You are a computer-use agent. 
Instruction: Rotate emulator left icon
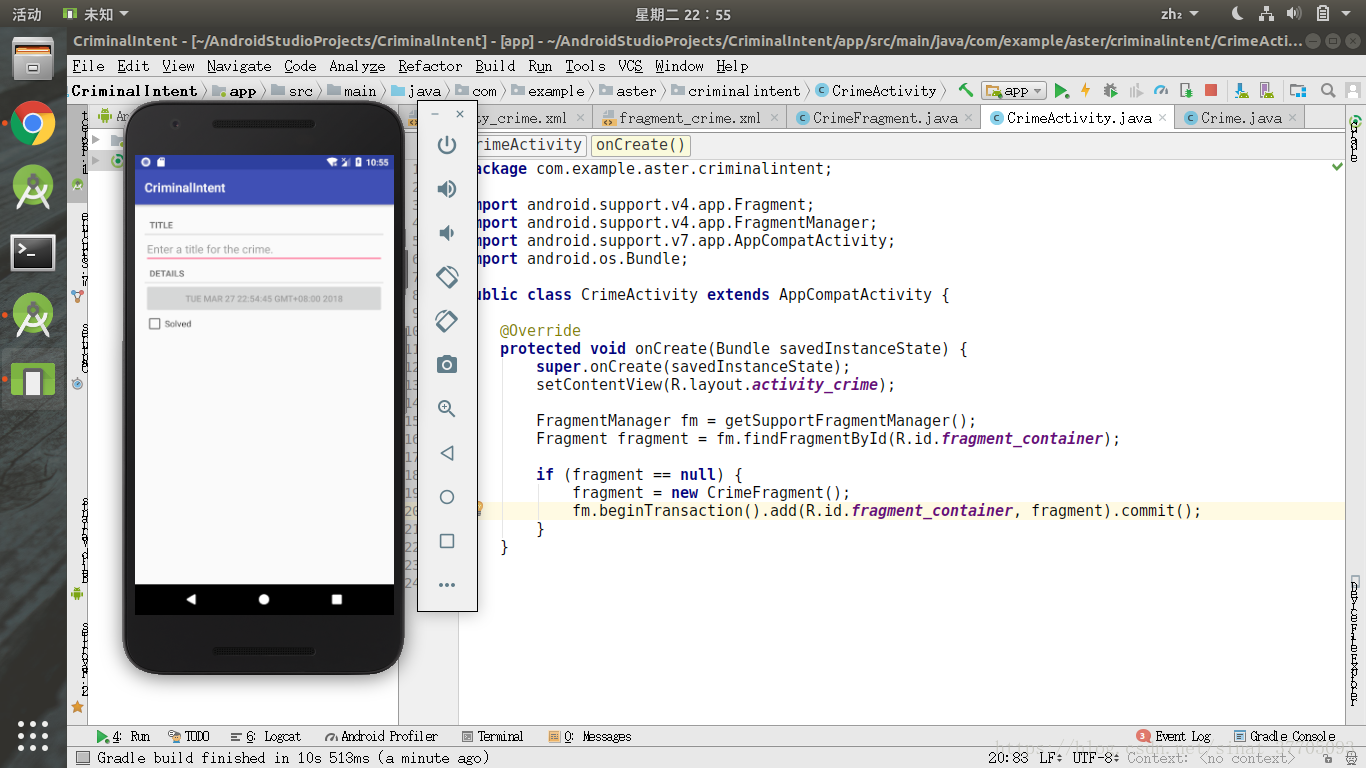click(x=447, y=277)
